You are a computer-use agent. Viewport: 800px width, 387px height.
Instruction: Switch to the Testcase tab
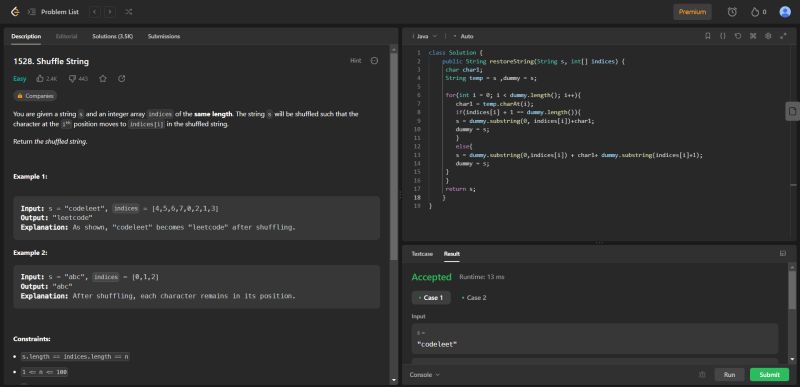[422, 253]
